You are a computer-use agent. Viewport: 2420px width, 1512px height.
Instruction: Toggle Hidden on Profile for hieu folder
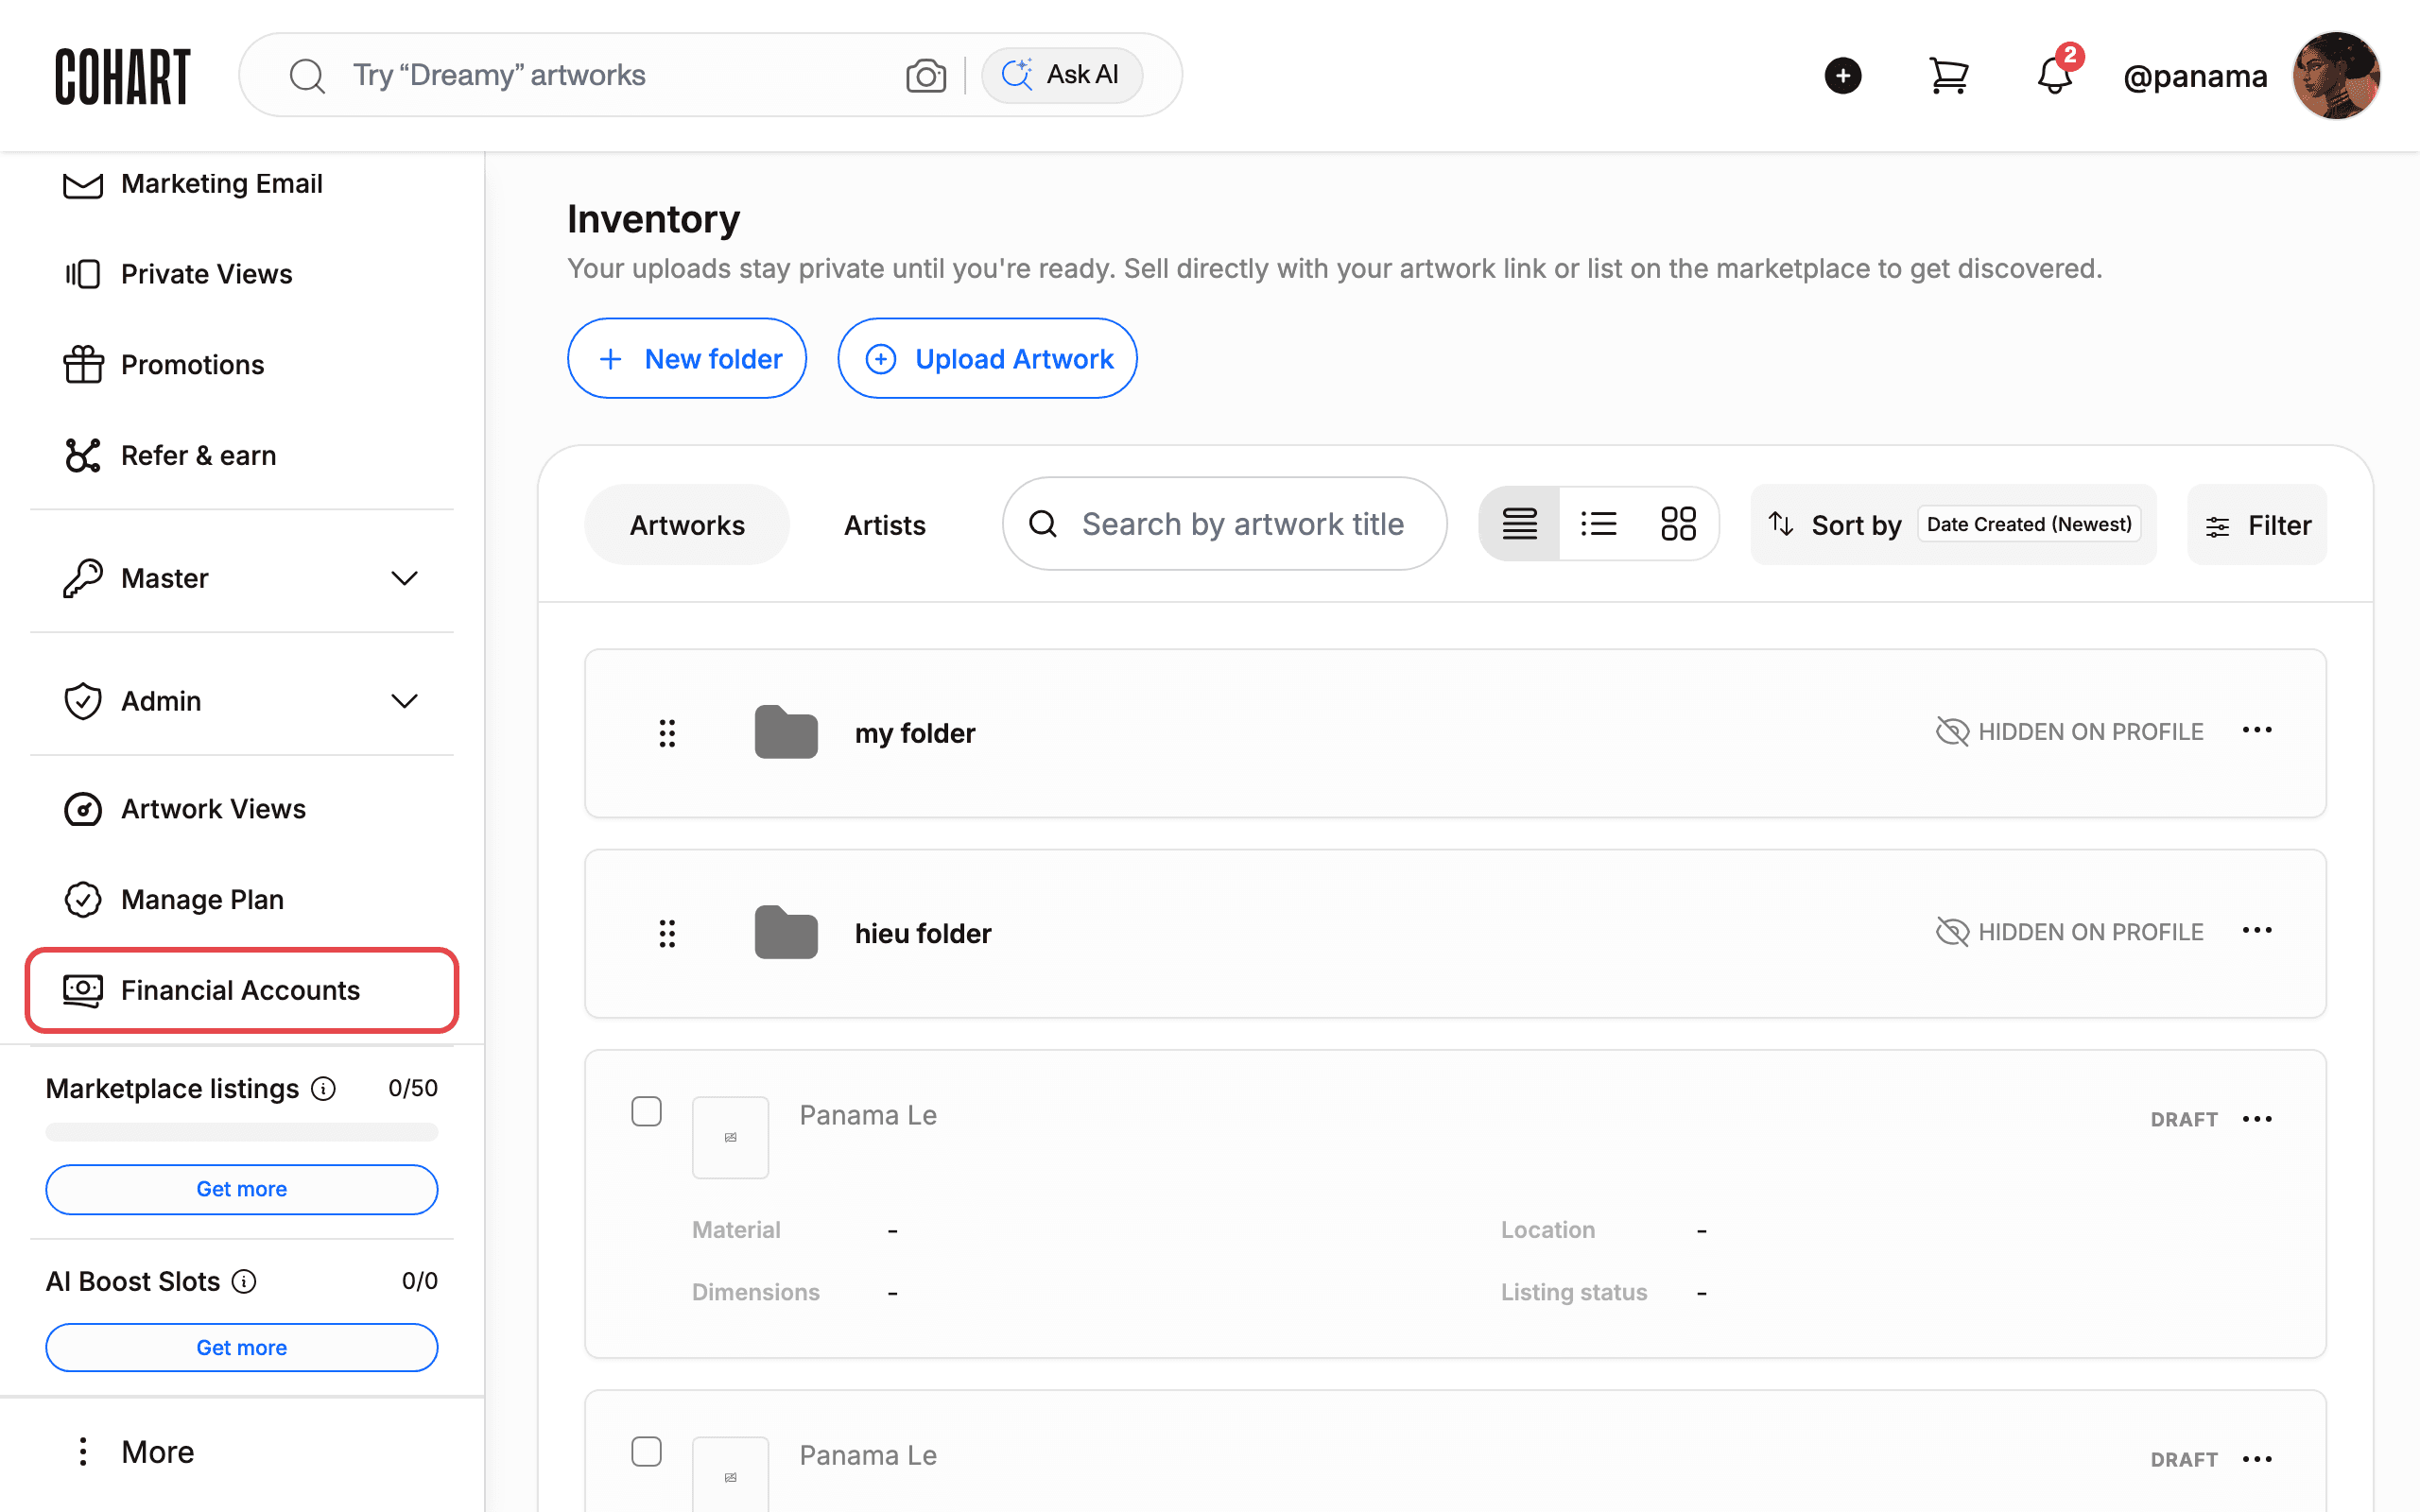2068,932
